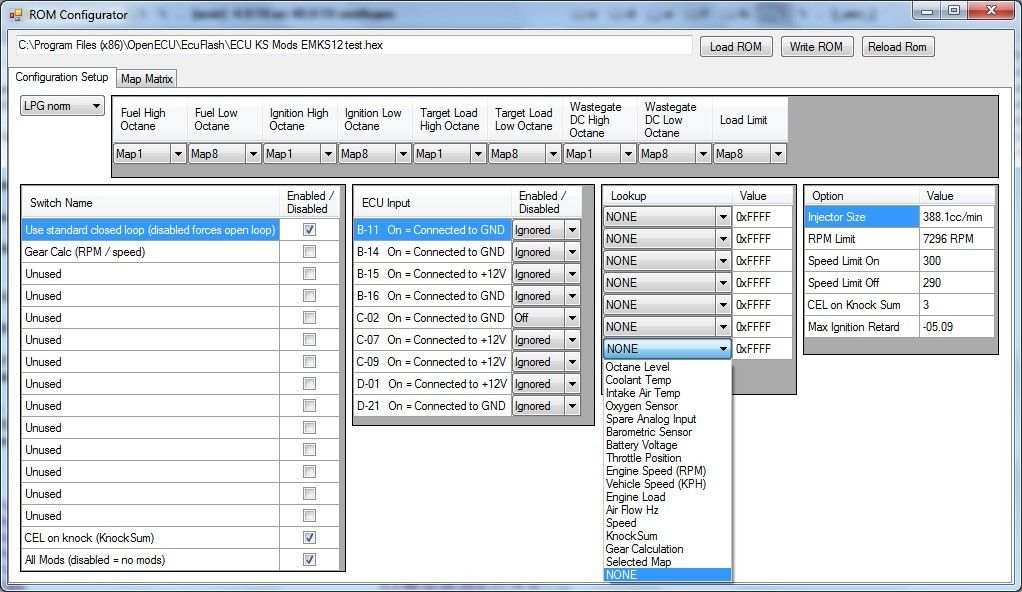Toggle 'Use standard closed loop' checkbox
This screenshot has width=1022, height=592.
click(309, 230)
